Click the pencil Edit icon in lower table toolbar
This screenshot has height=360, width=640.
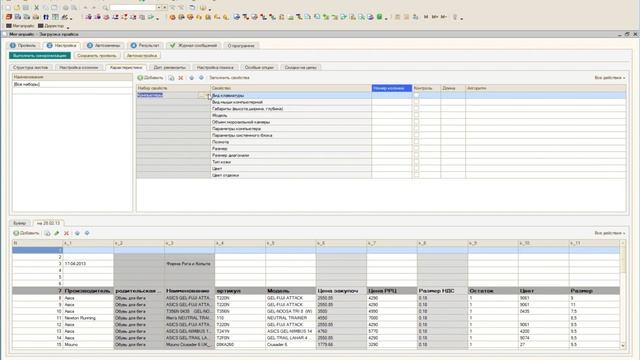[57, 233]
